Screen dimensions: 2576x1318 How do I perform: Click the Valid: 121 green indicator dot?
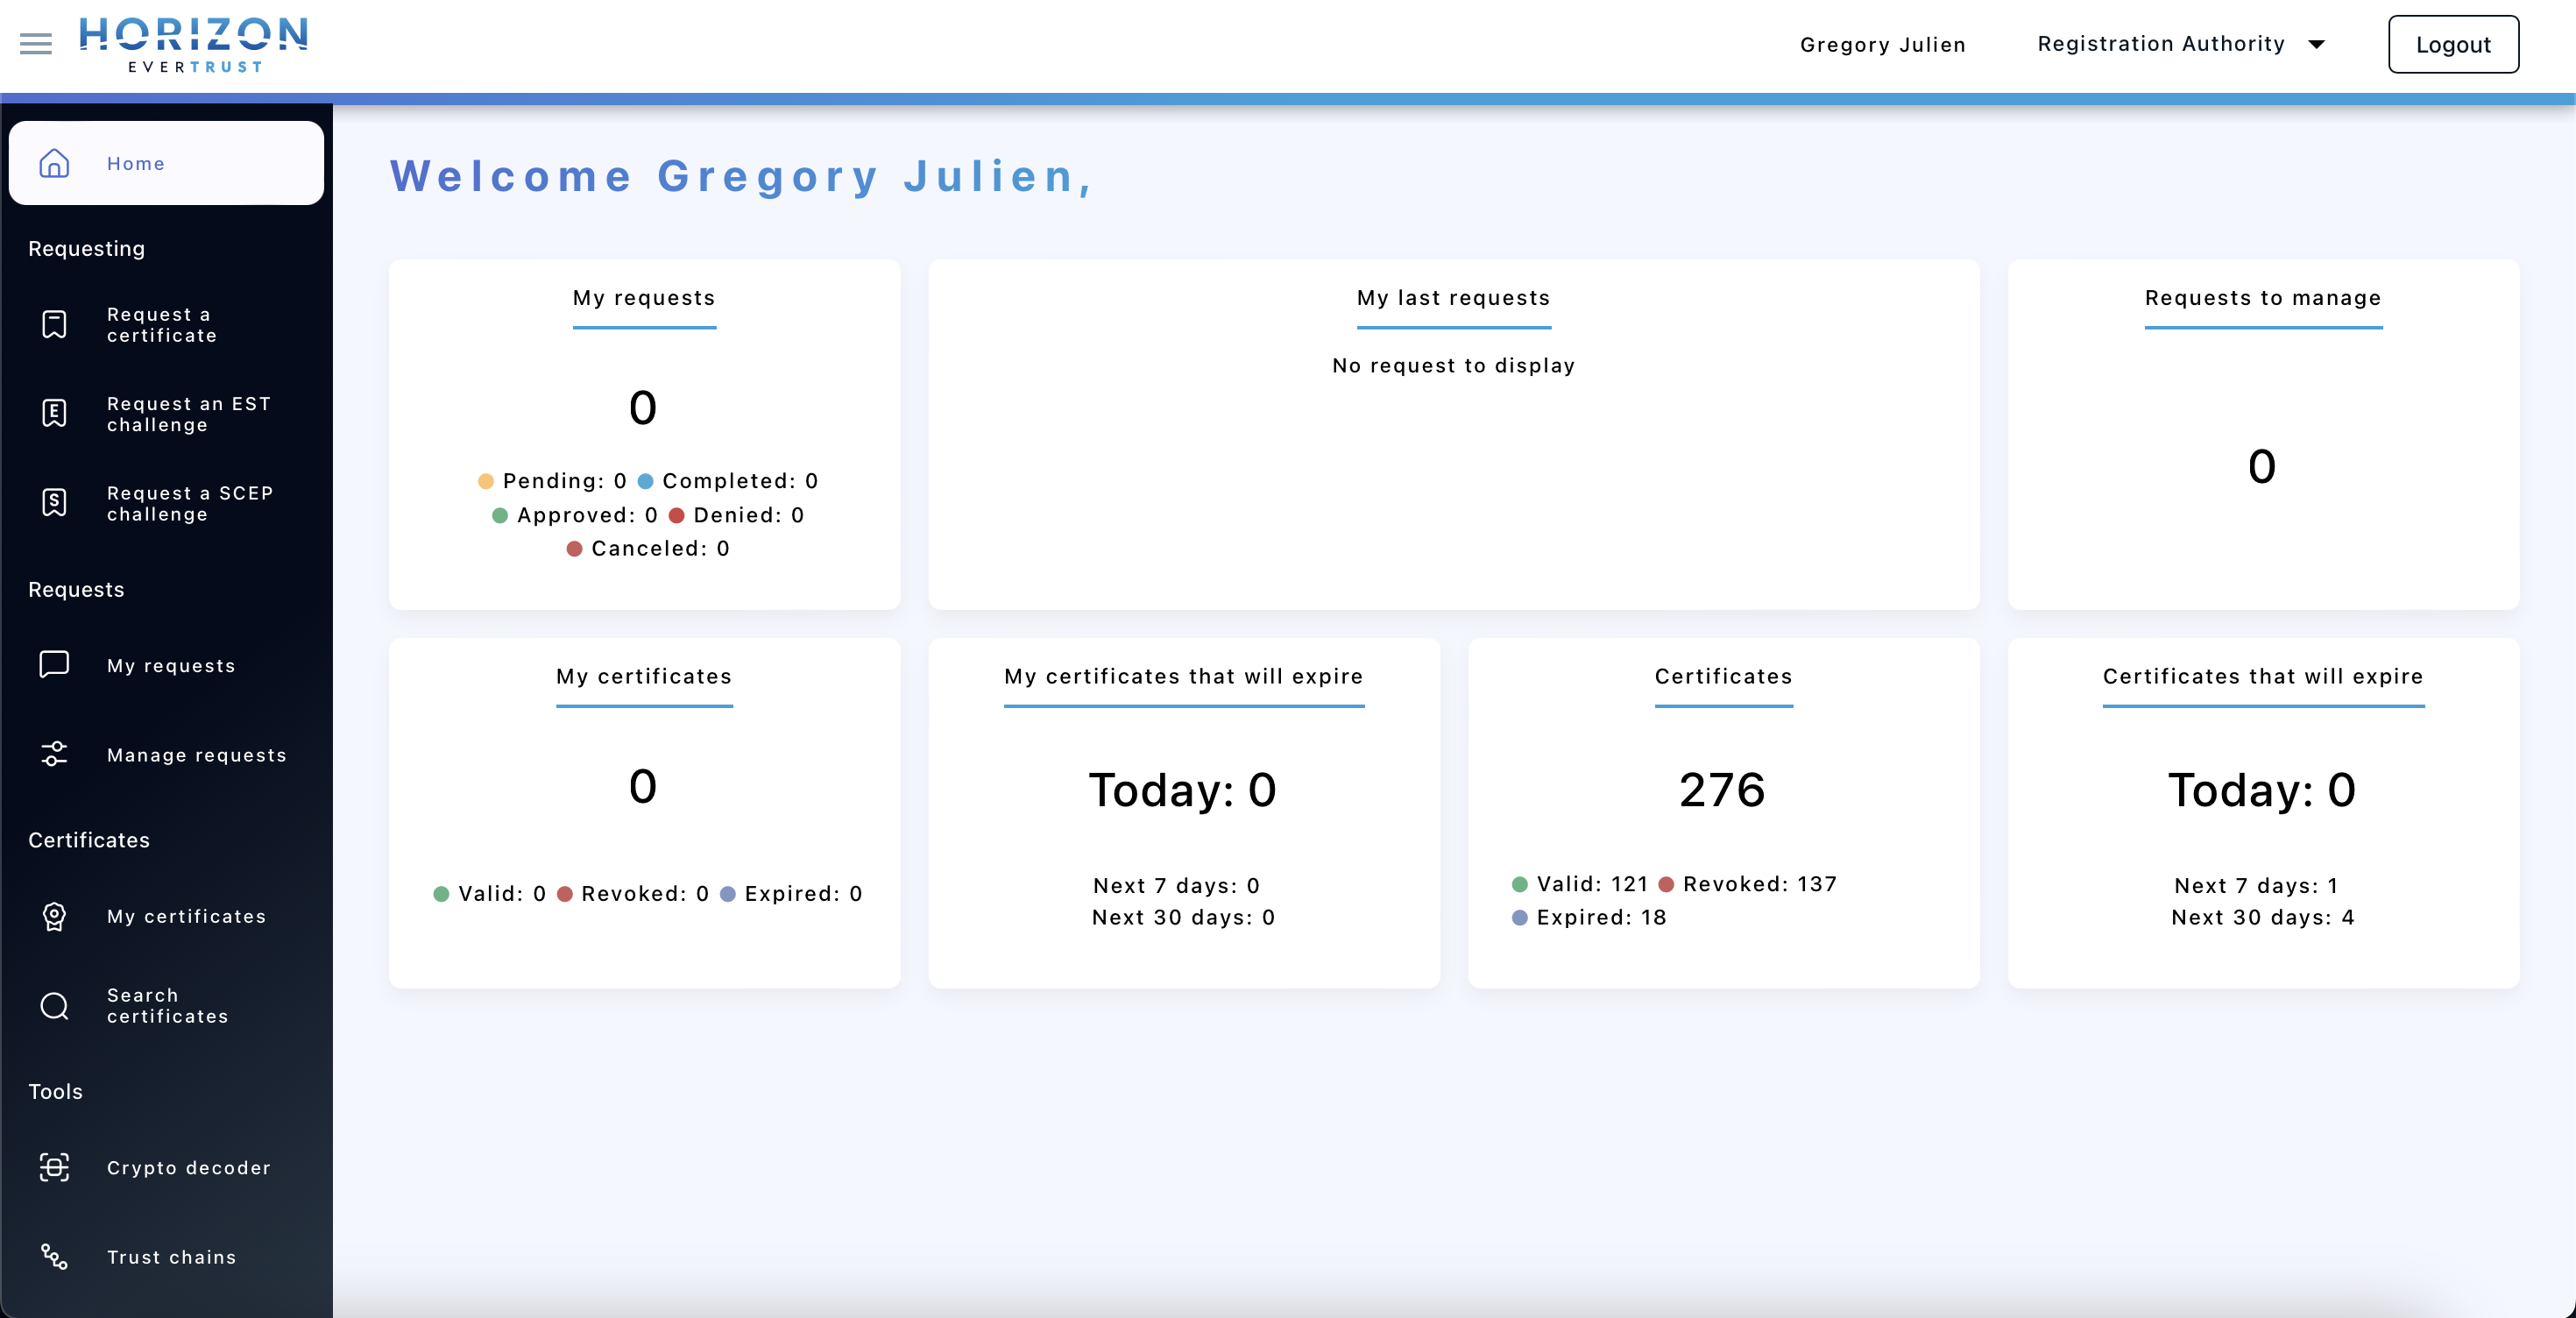click(x=1519, y=884)
